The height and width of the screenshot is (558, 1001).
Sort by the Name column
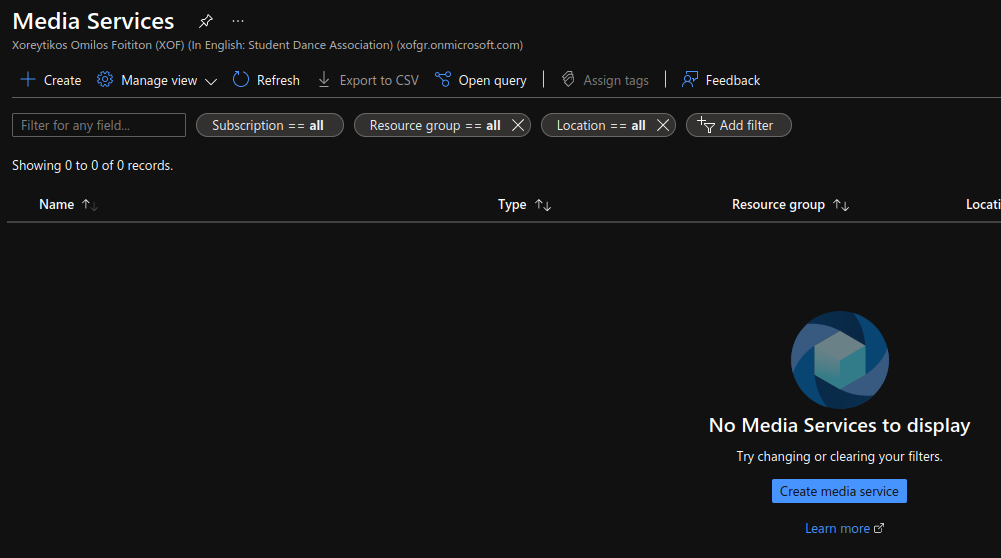(56, 204)
